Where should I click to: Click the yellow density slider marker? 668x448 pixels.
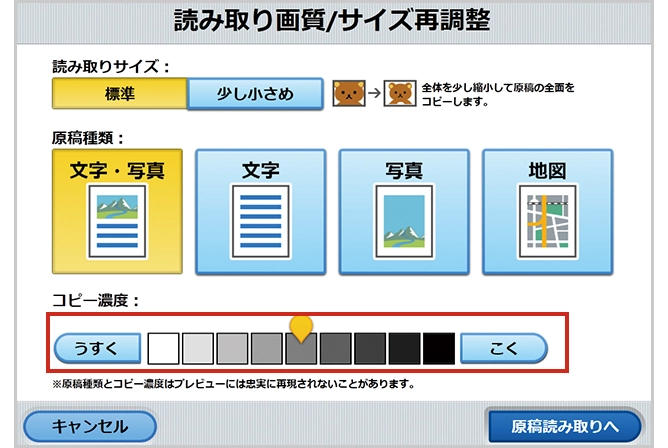pos(301,329)
